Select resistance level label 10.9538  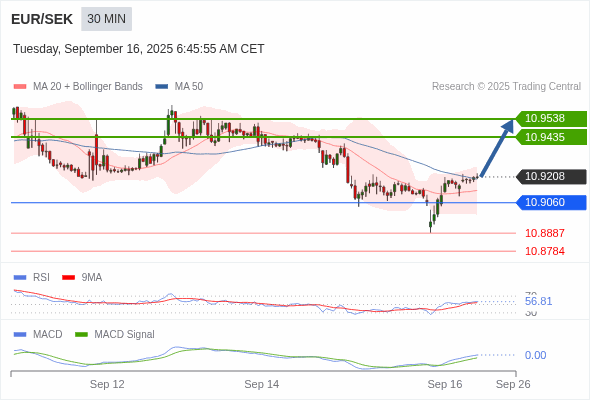tap(551, 119)
